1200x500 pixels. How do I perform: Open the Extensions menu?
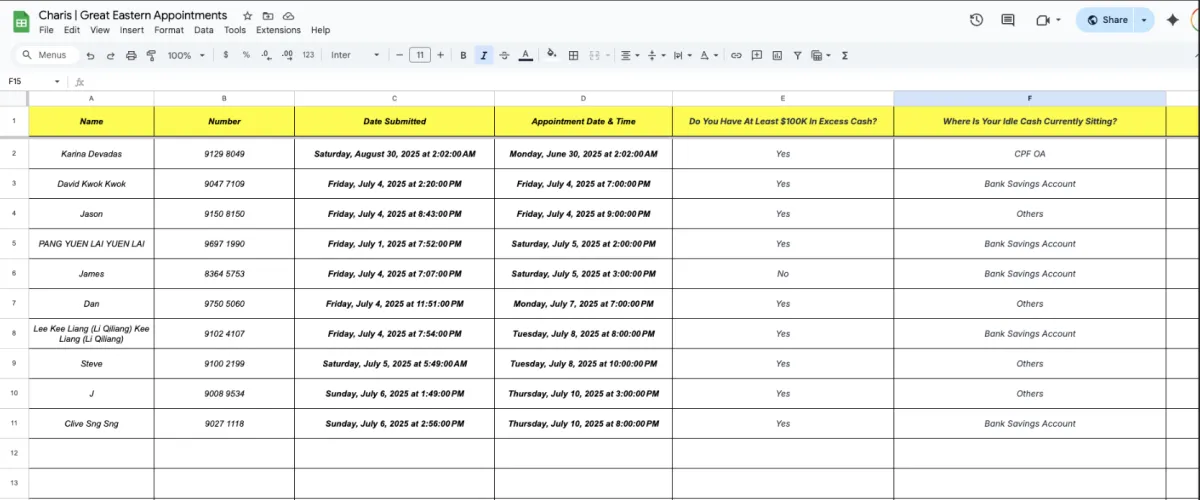[x=278, y=30]
